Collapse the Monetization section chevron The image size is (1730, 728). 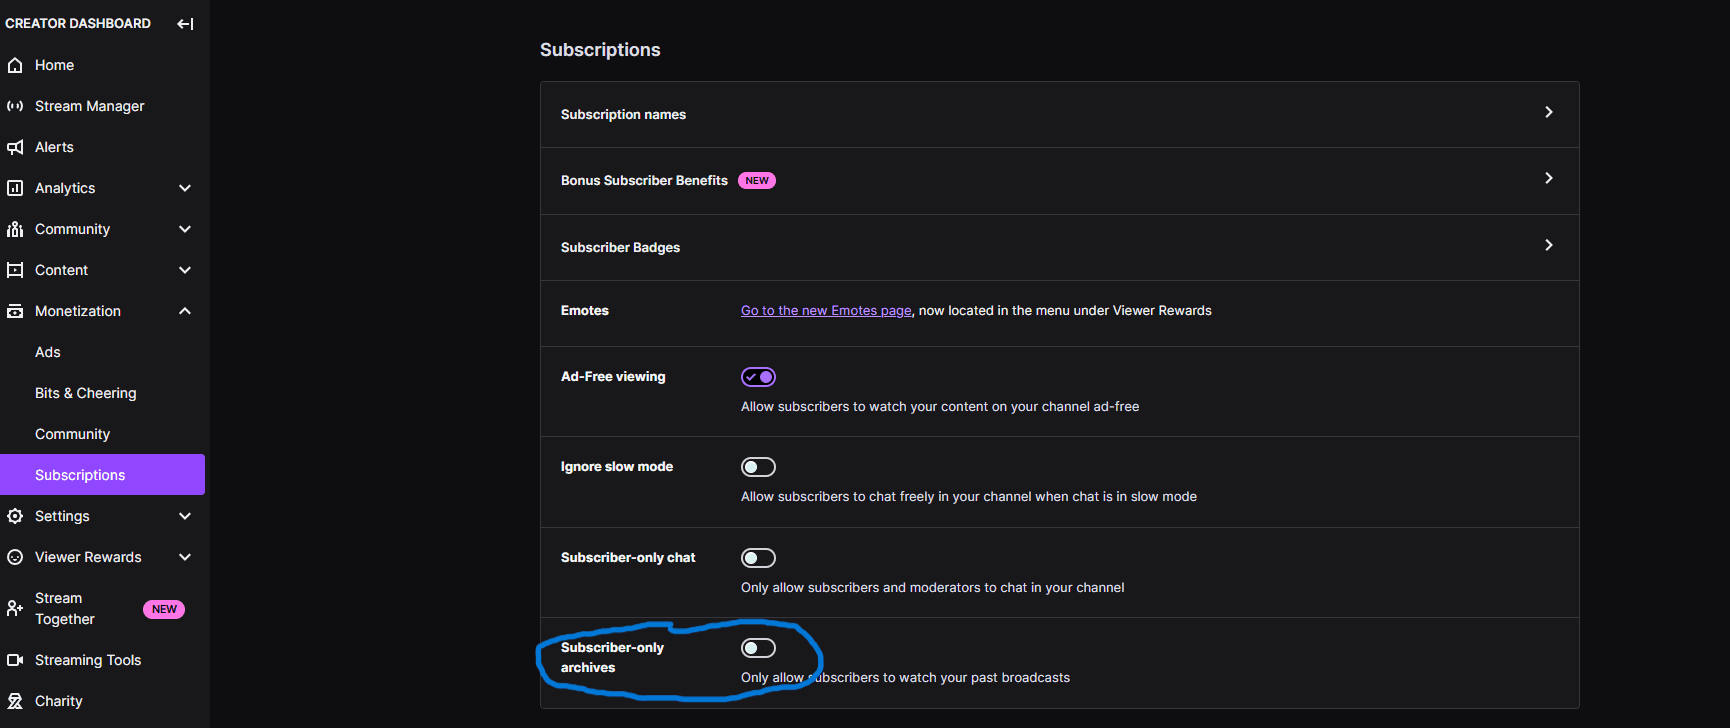click(x=185, y=311)
